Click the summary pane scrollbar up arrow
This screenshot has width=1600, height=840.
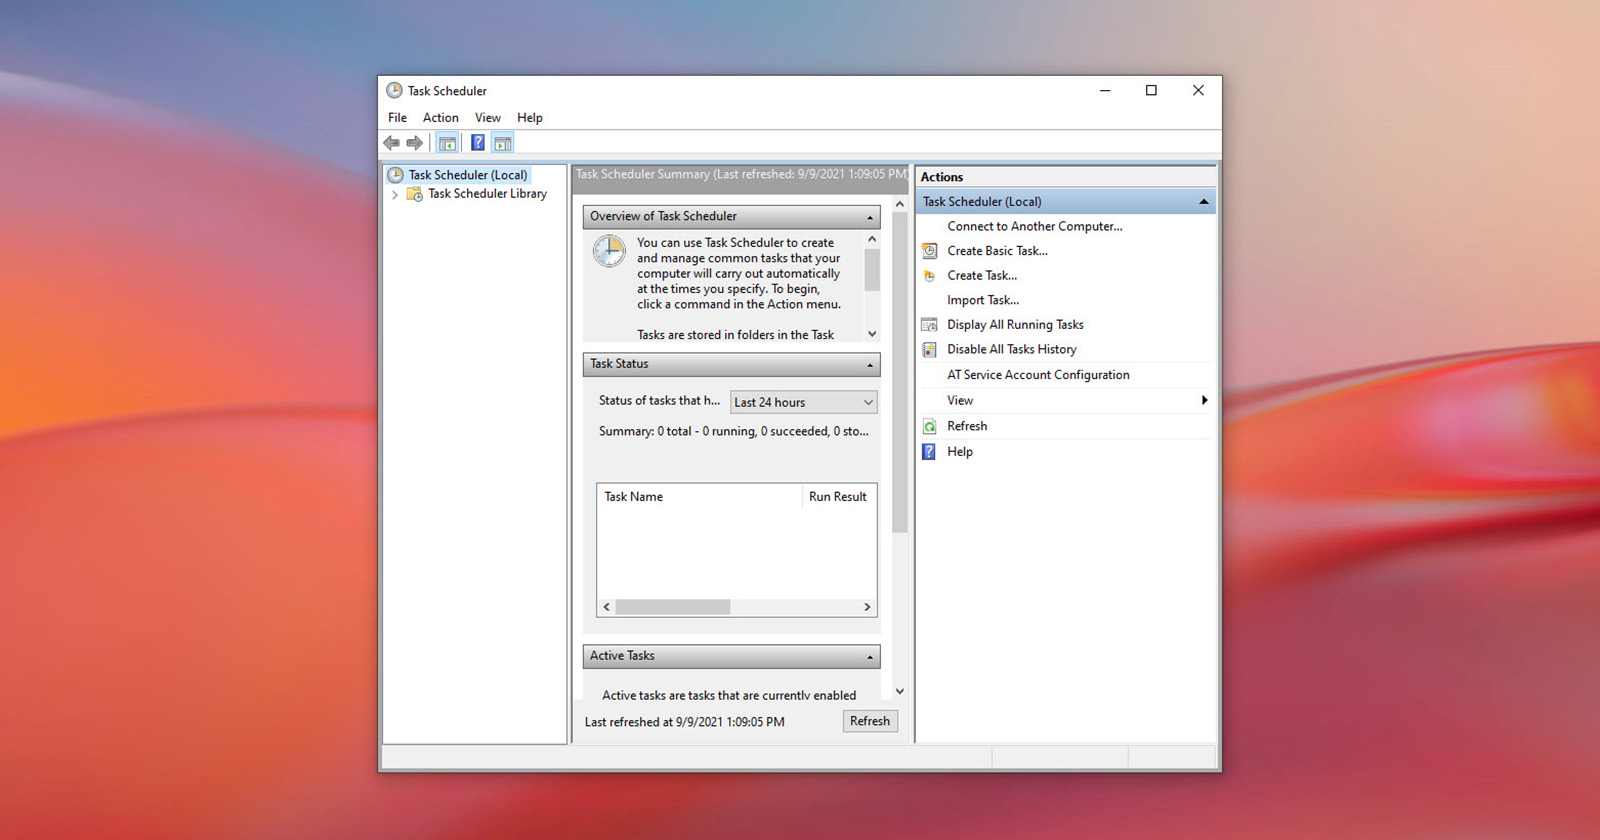[900, 203]
